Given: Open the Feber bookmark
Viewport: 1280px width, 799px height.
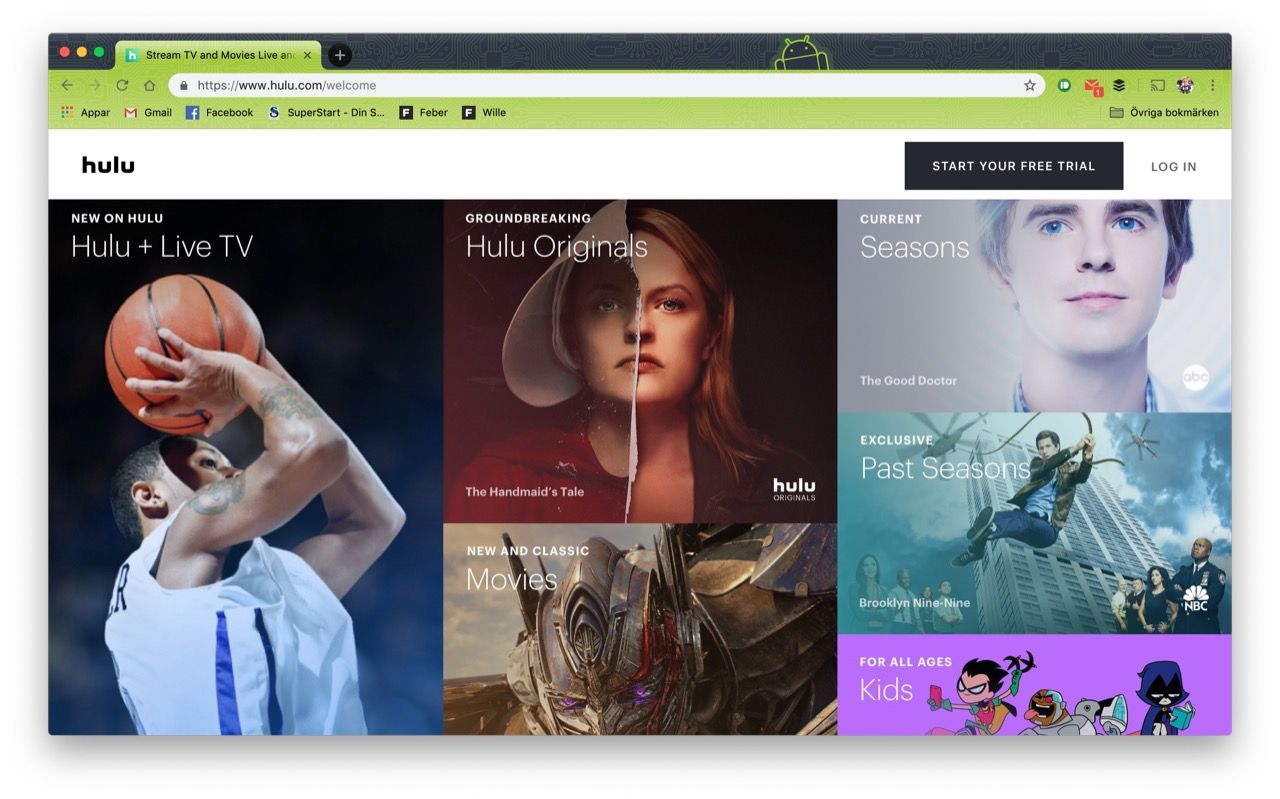Looking at the screenshot, I should (424, 113).
